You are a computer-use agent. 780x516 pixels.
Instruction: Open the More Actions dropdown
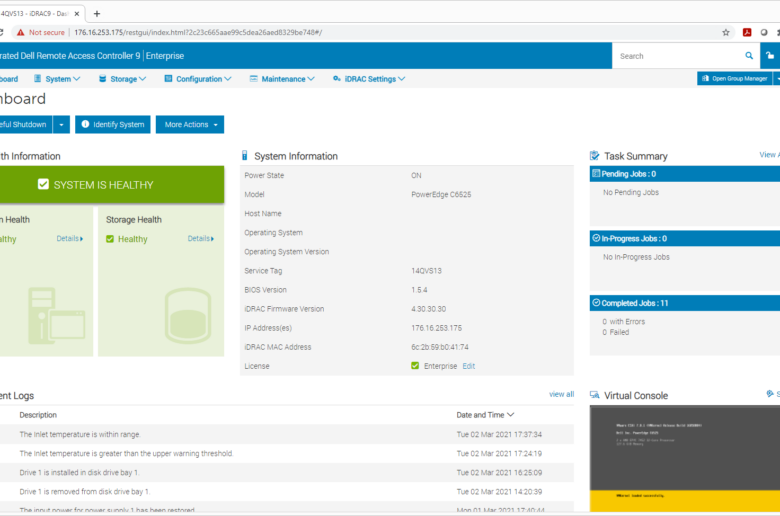(190, 124)
